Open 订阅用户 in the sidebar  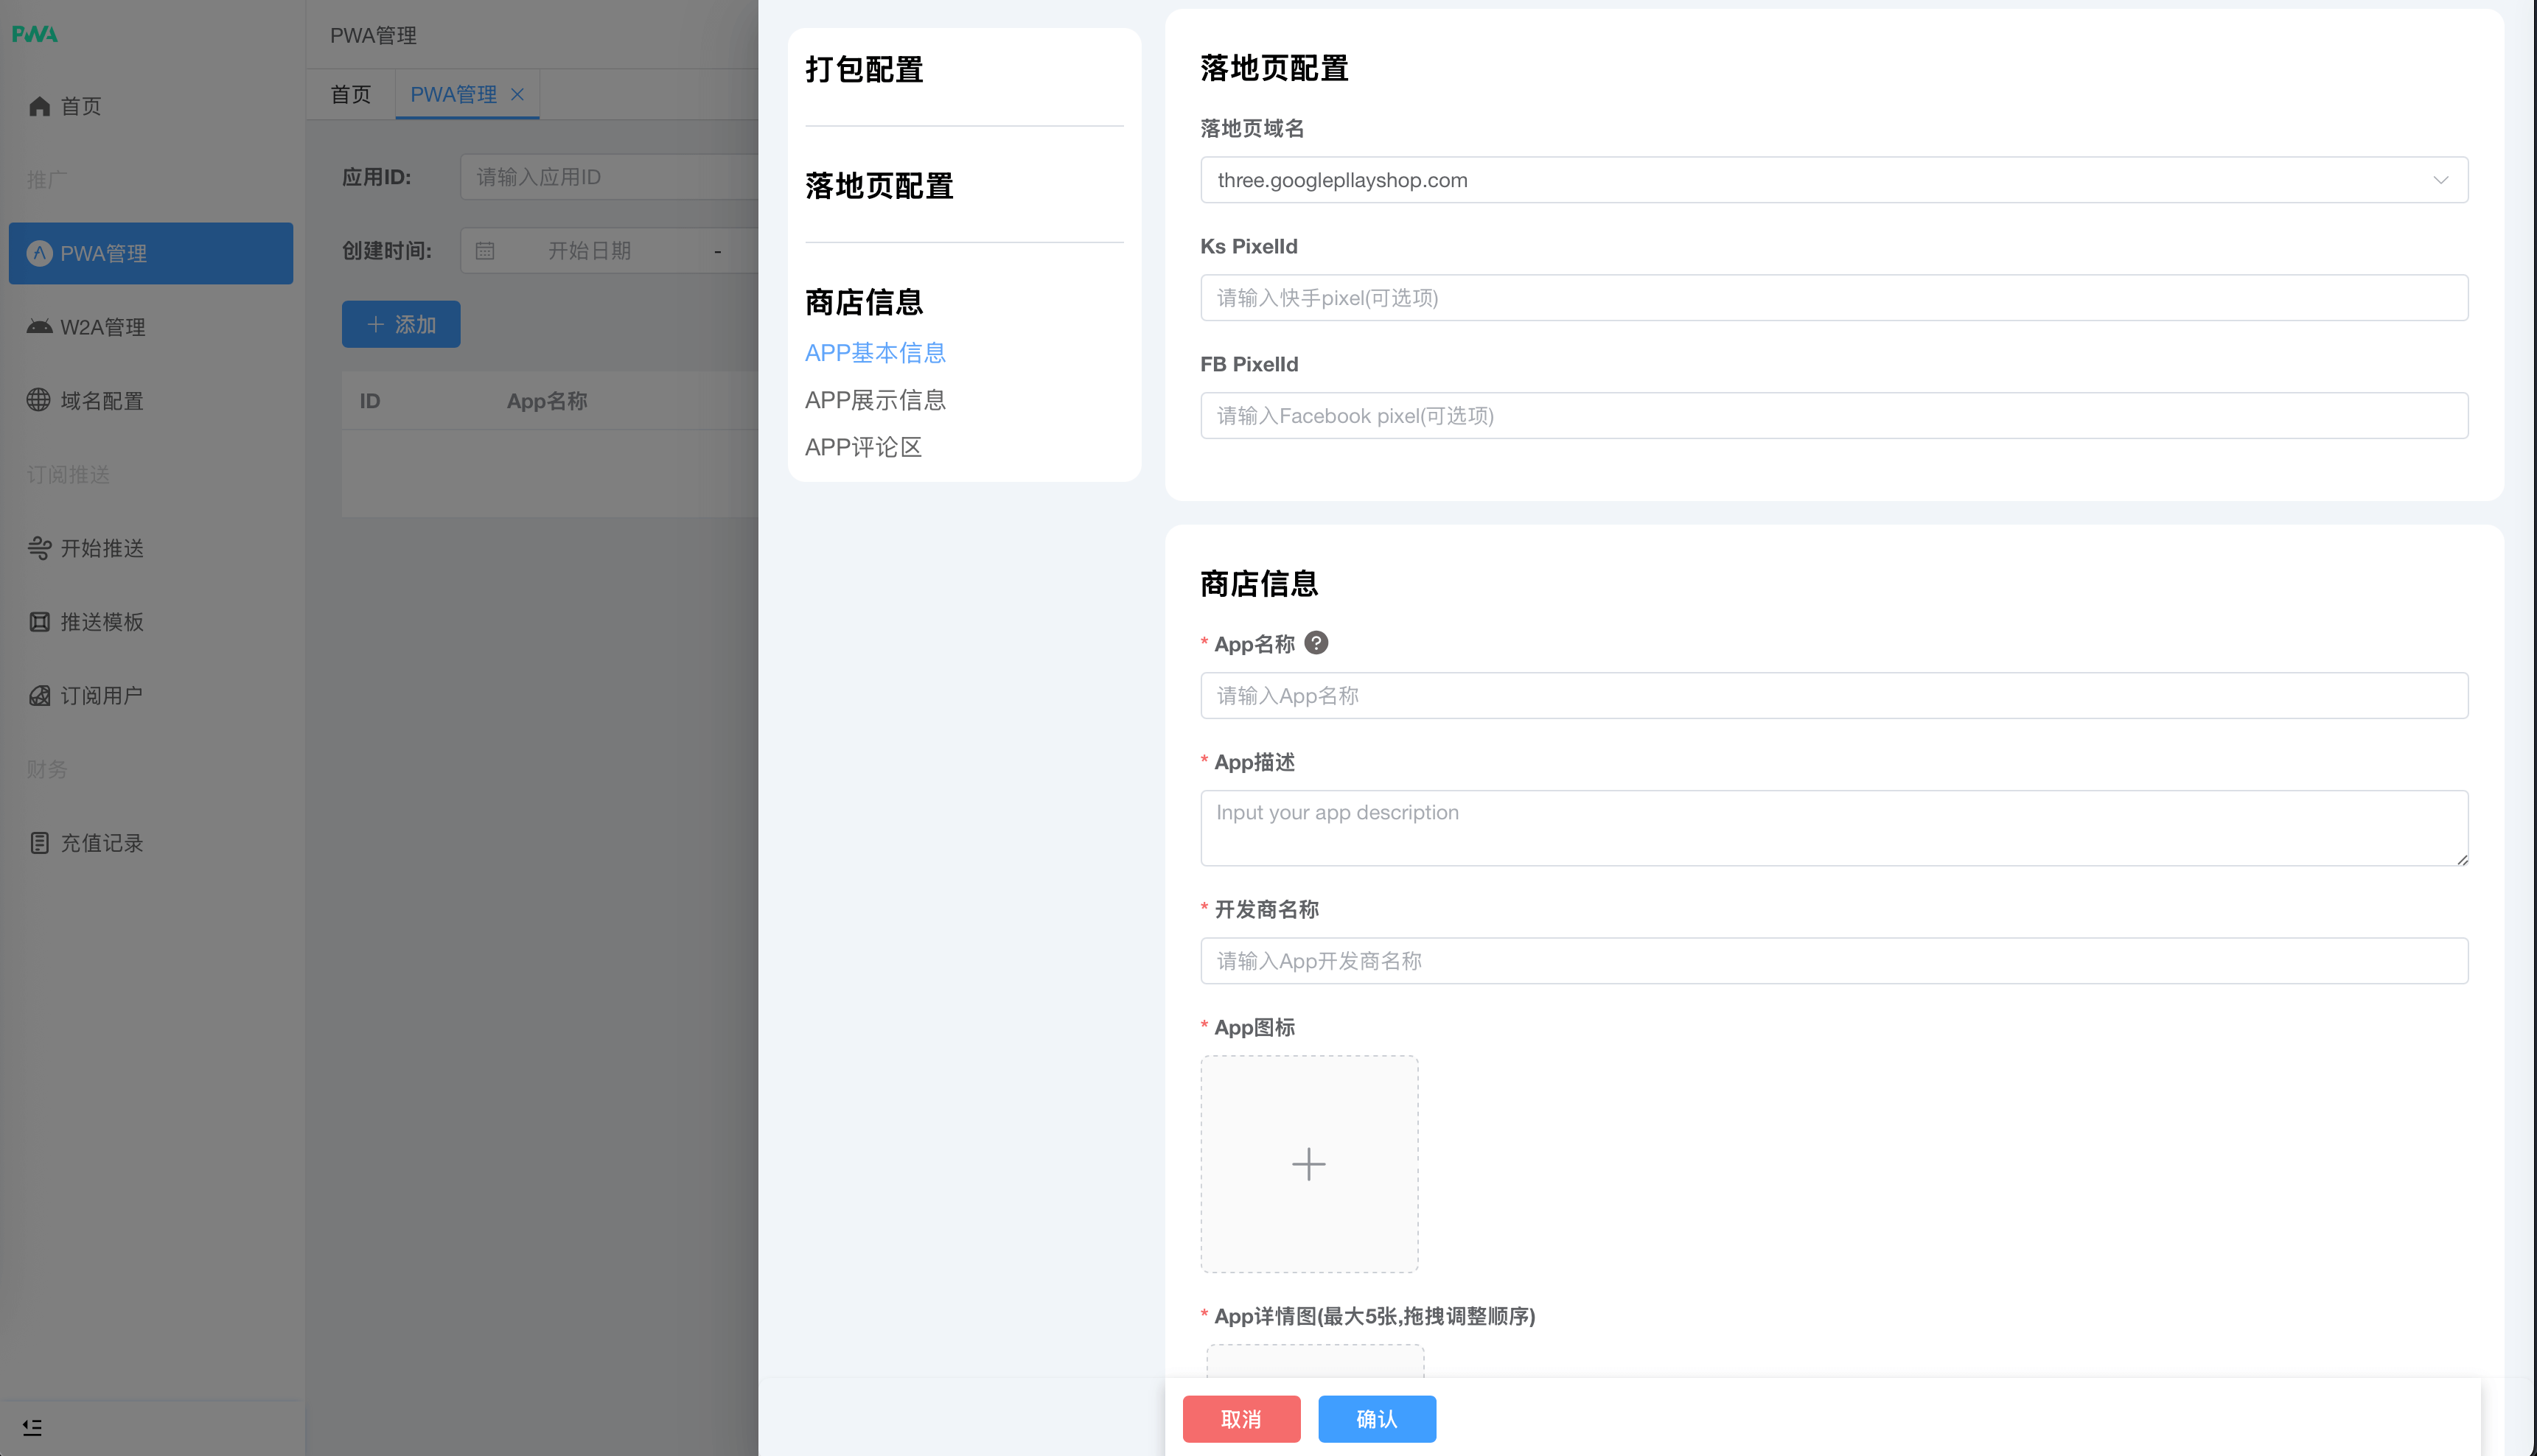click(101, 695)
